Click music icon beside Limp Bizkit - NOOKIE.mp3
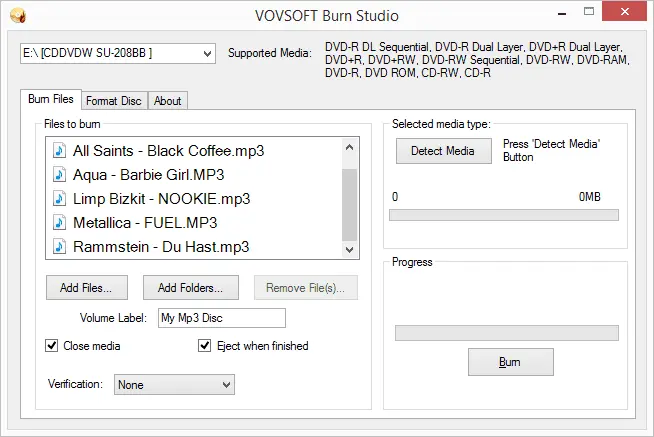Image resolution: width=654 pixels, height=437 pixels. (59, 198)
